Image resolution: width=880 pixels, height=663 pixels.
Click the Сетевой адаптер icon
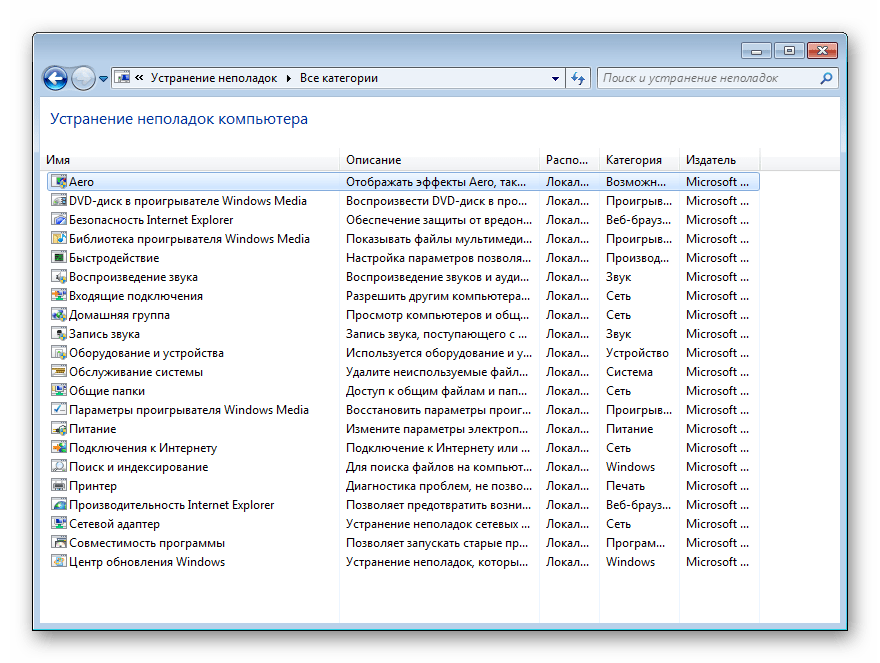[x=59, y=524]
